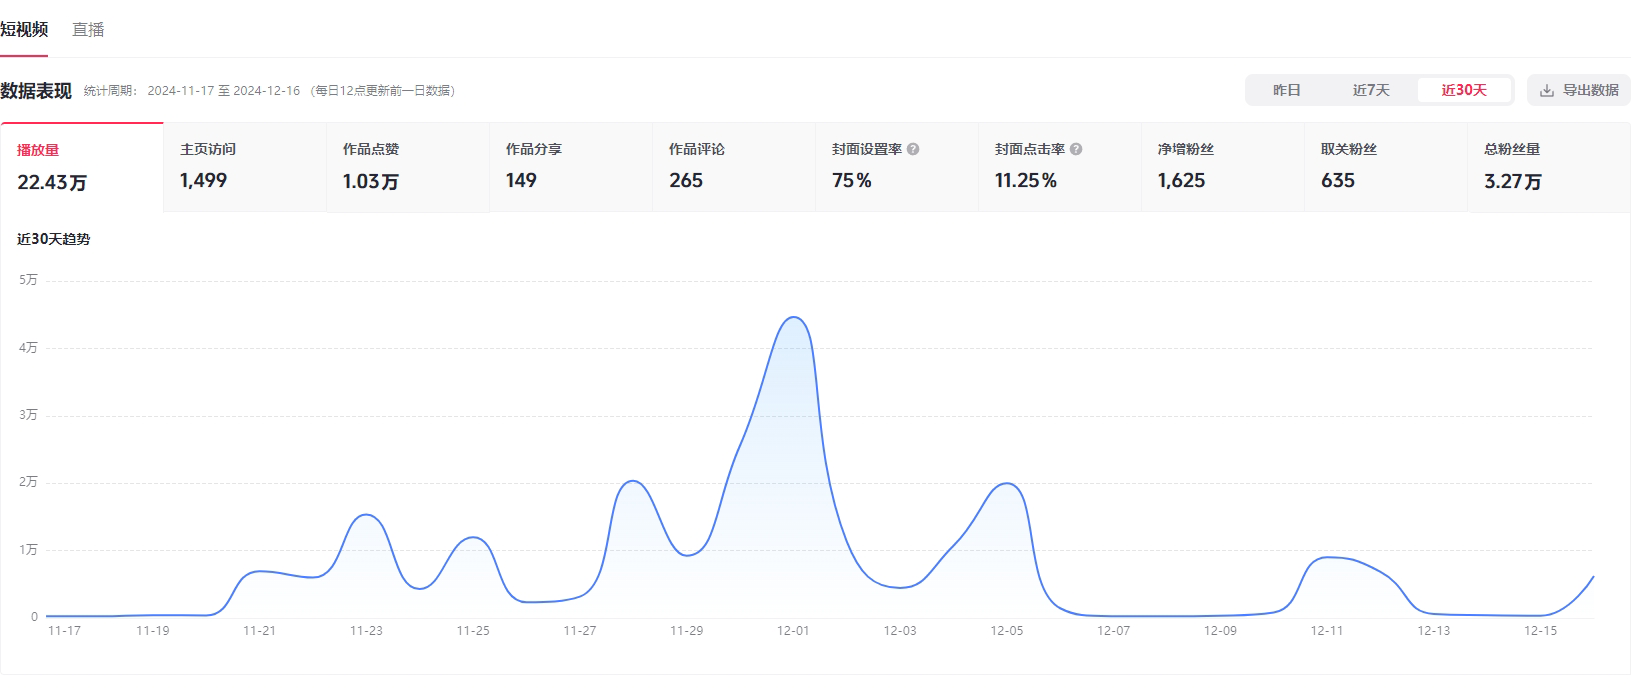Click the download icon in 导出数据
Viewport: 1631px width, 692px height.
tap(1547, 90)
